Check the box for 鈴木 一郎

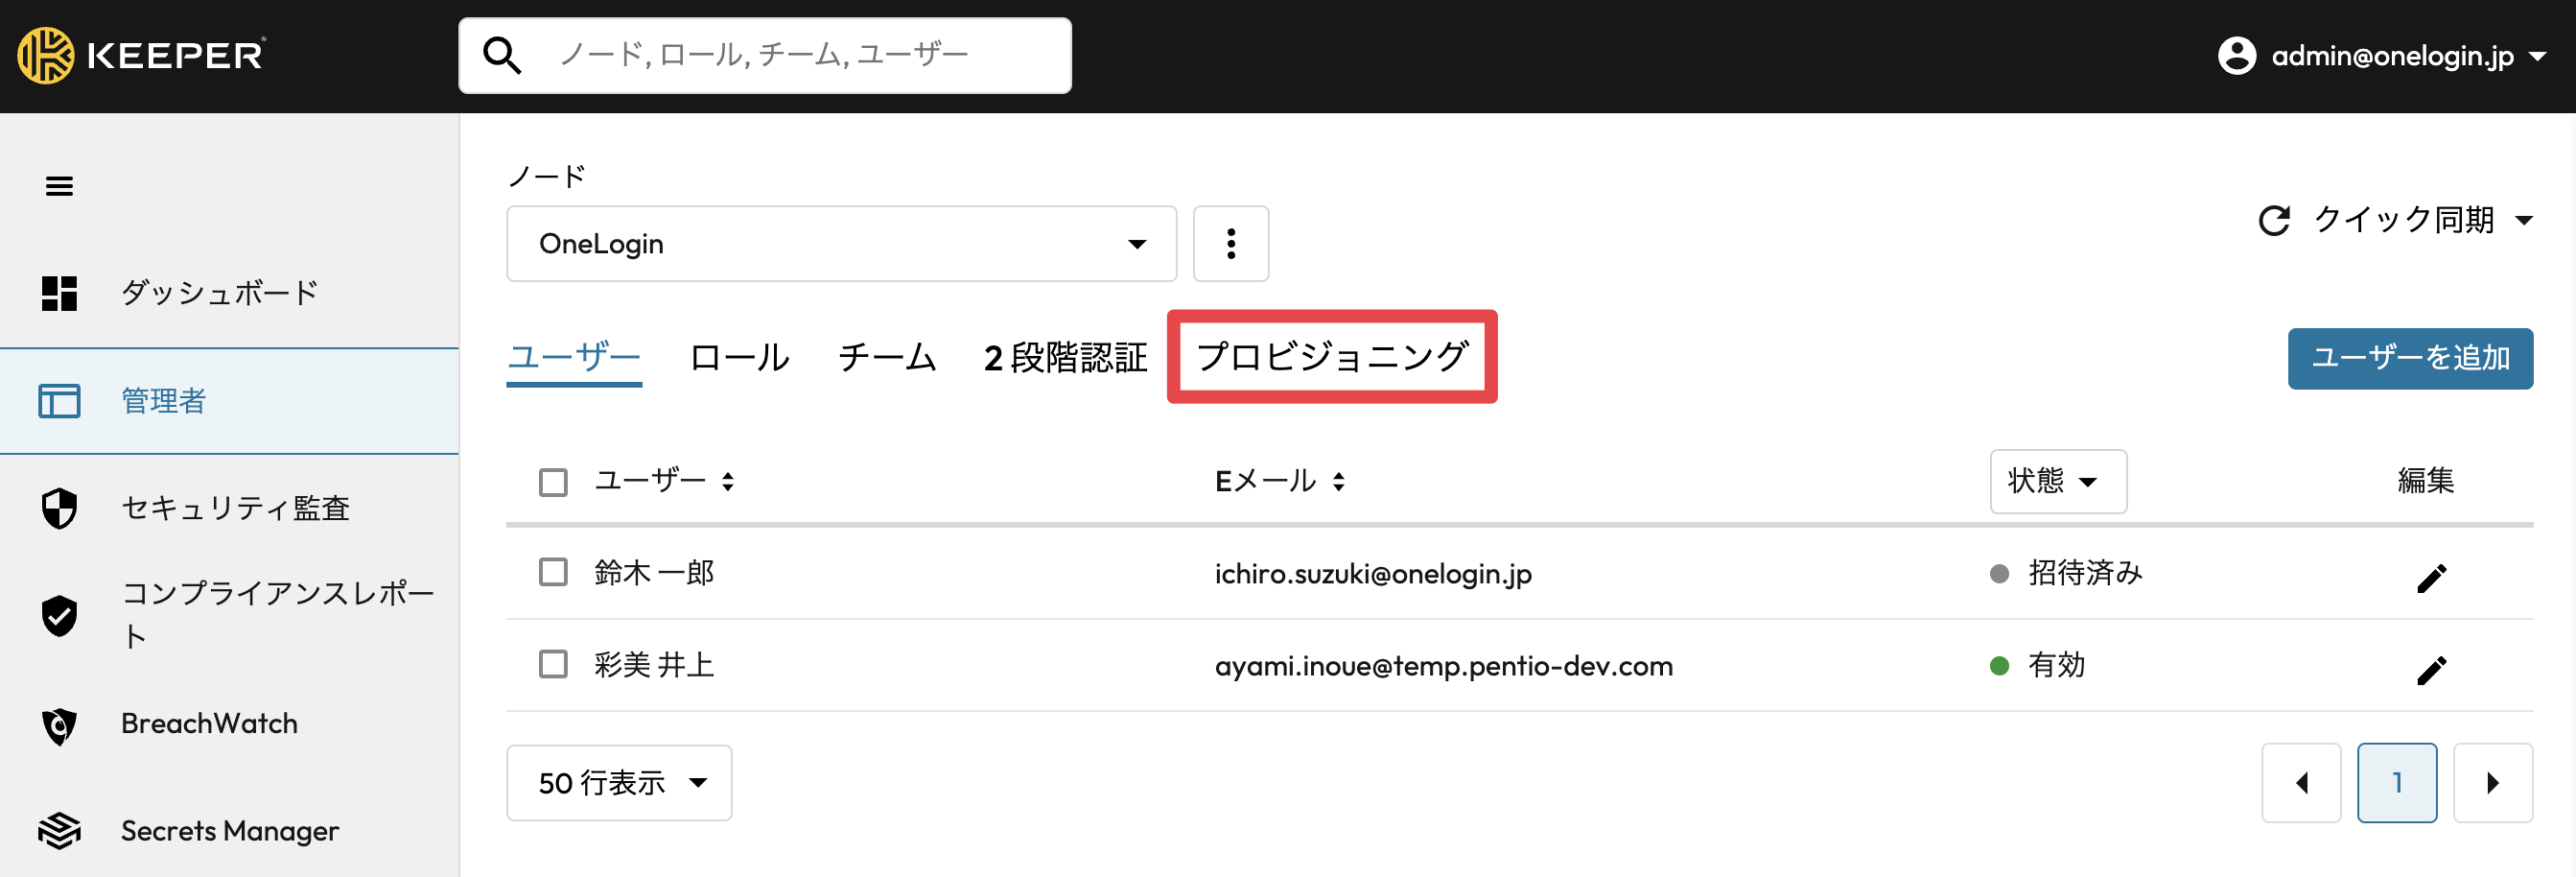coord(553,572)
